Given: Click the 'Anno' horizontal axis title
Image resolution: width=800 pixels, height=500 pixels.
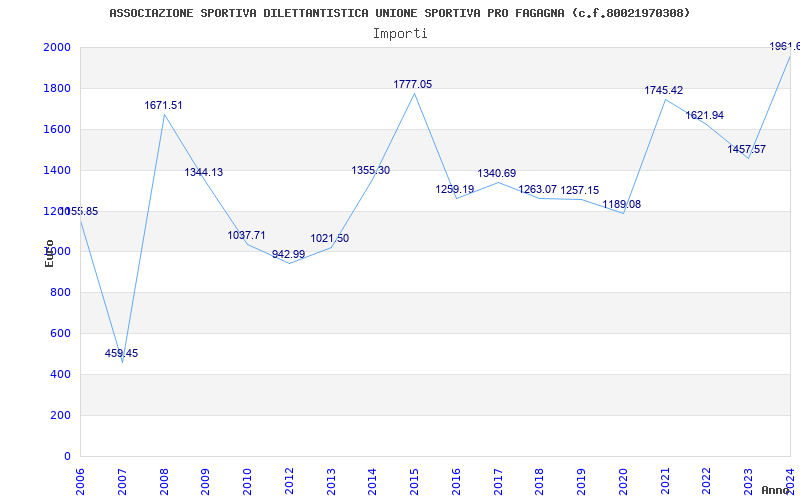Looking at the screenshot, I should [776, 490].
